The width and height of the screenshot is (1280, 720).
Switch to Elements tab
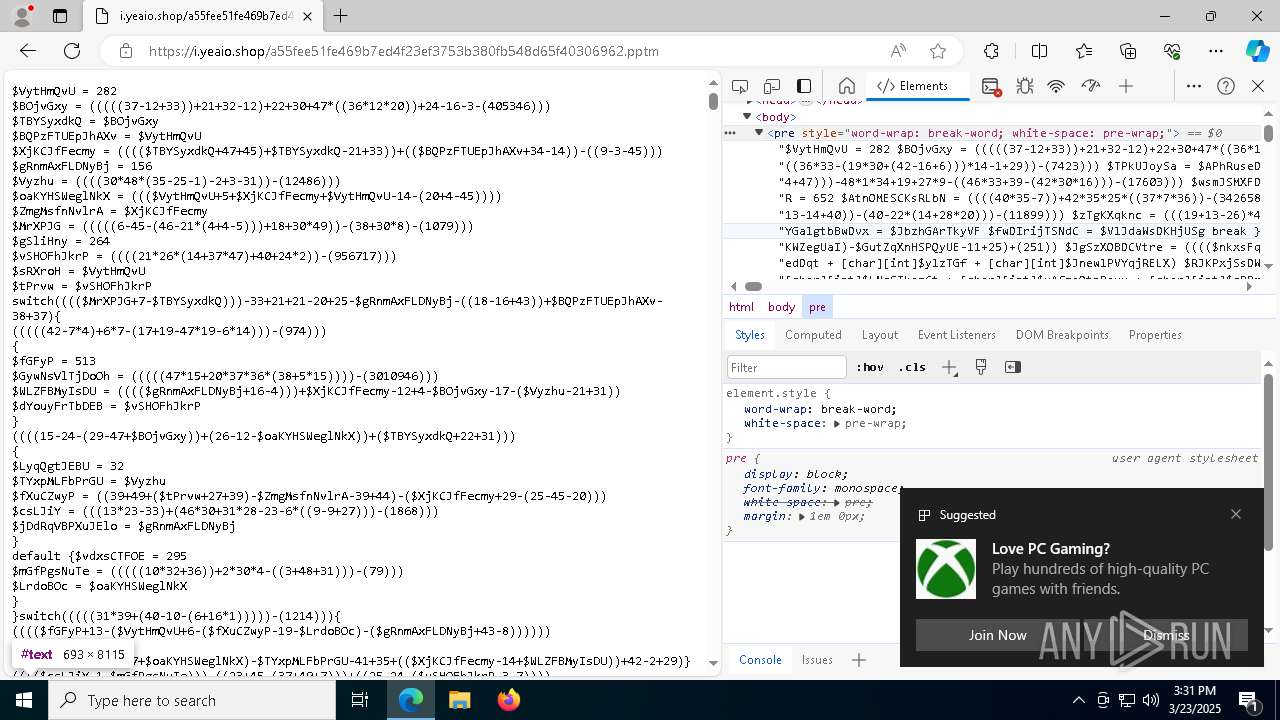[x=911, y=86]
